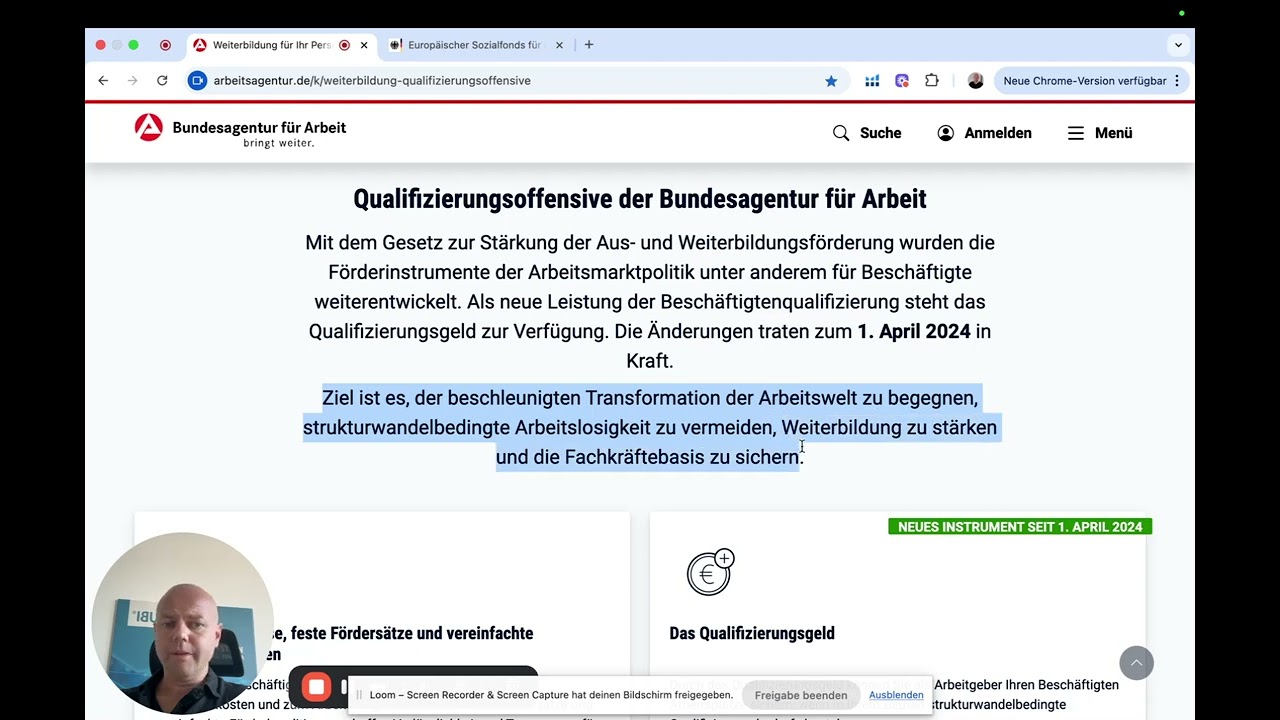Screen dimensions: 1280x720
Task: Click the scroll-to-top arrow button
Action: click(1136, 663)
